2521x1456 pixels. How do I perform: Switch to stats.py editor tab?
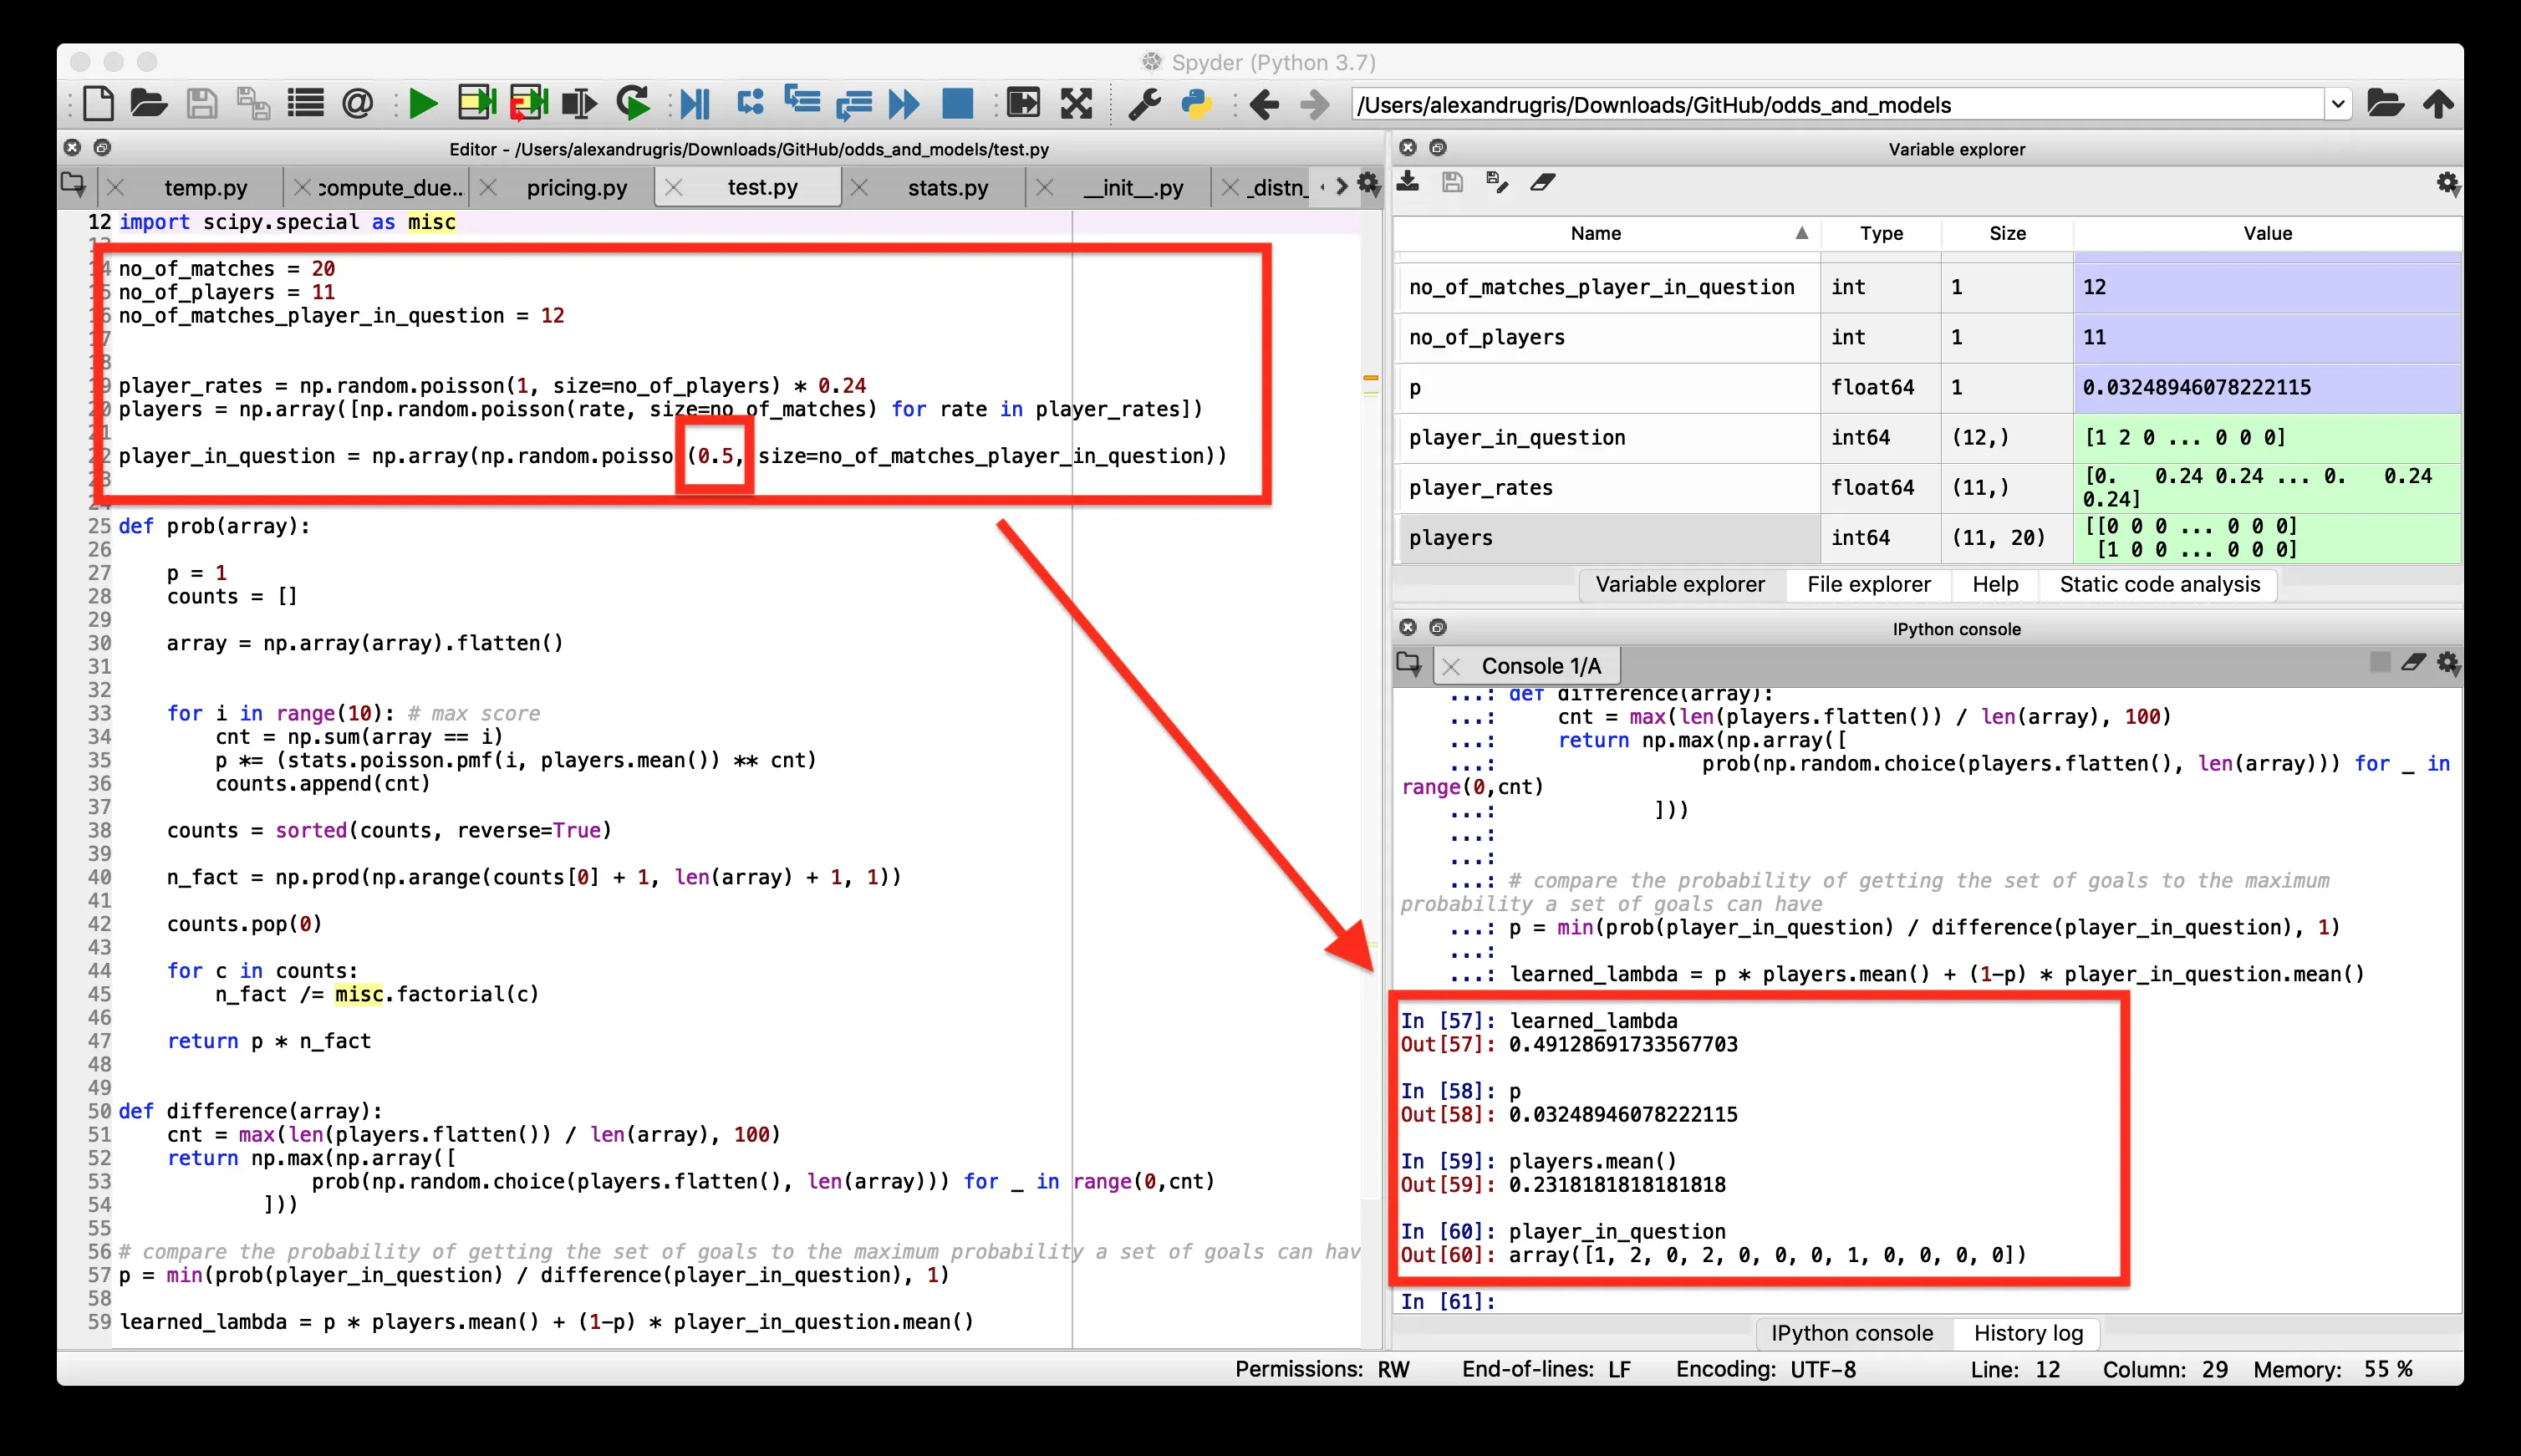(948, 187)
